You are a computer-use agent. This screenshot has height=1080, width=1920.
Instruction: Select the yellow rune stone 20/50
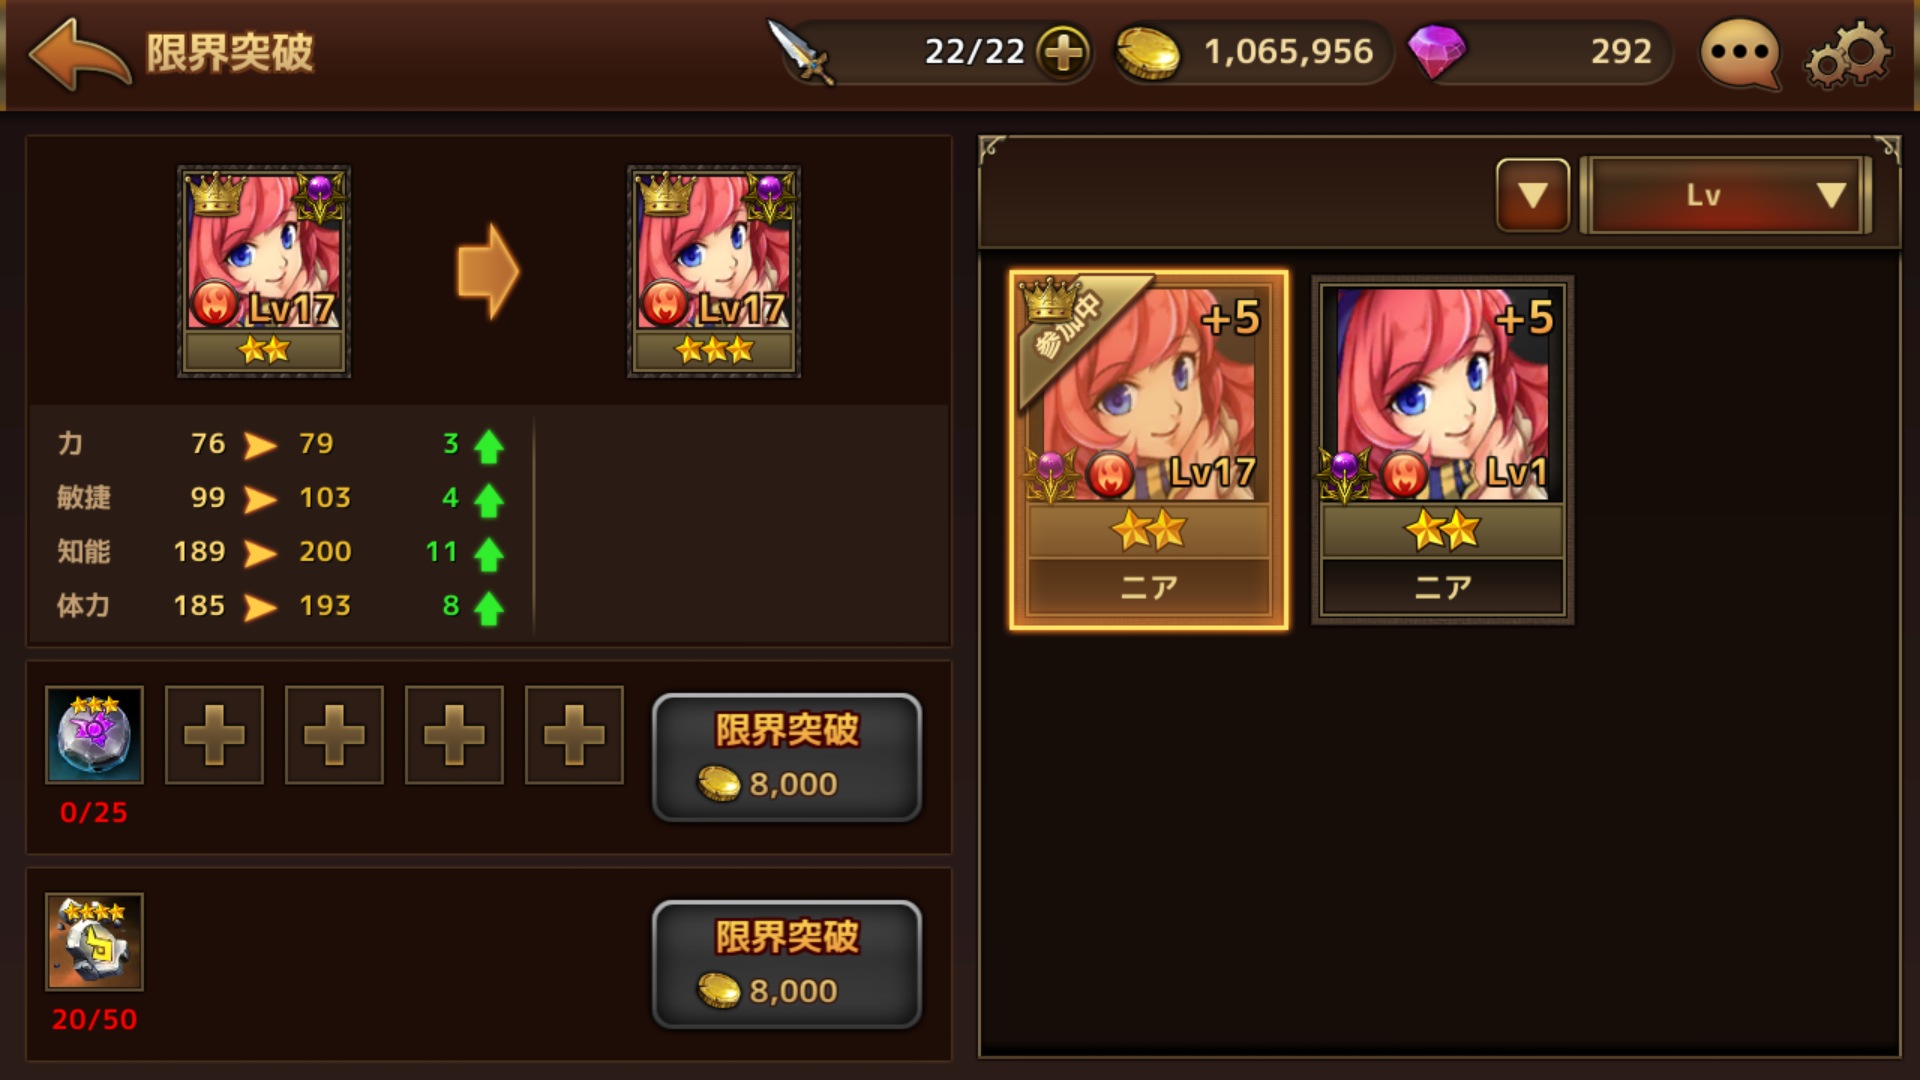click(94, 942)
